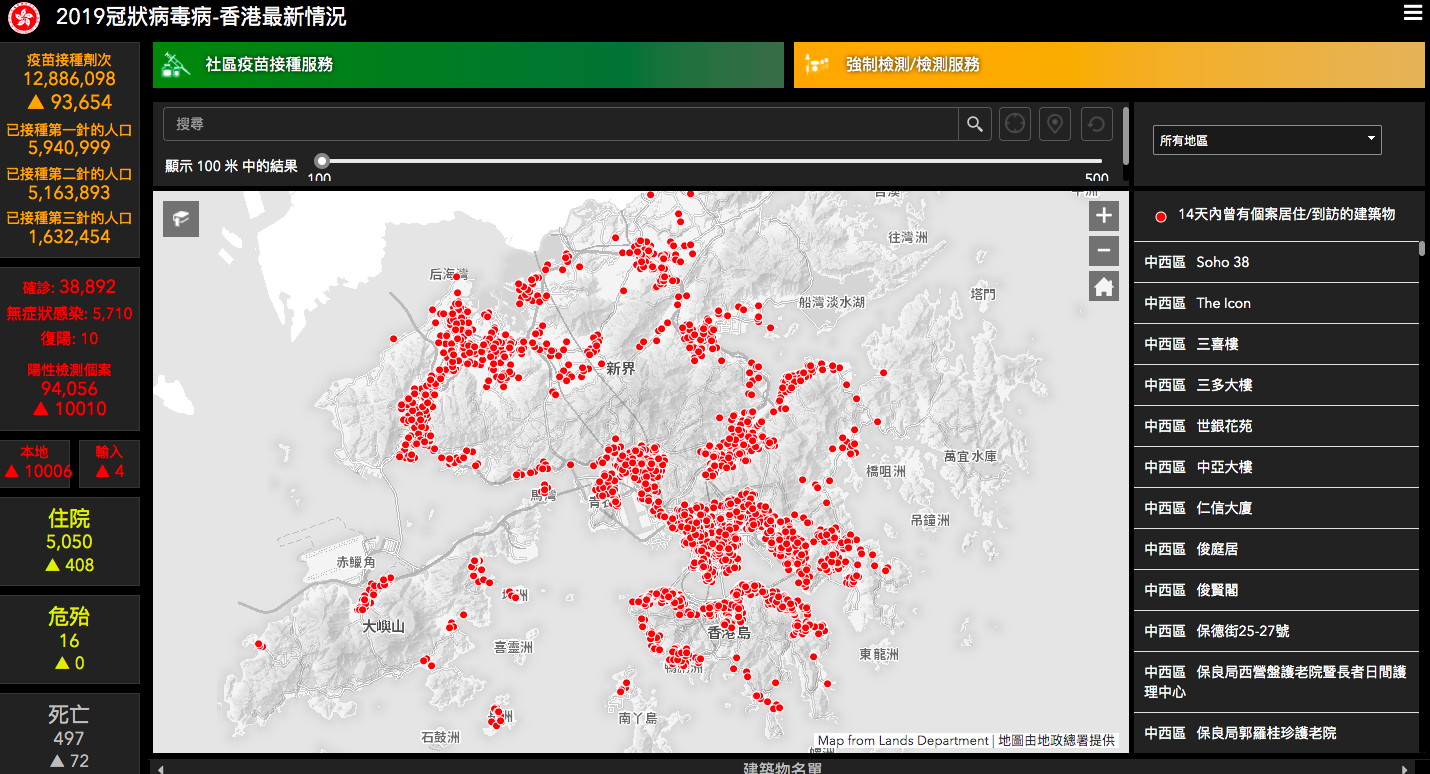Click the 危殆 16 critical panel
Viewport: 1430px width, 774px height.
tap(69, 640)
